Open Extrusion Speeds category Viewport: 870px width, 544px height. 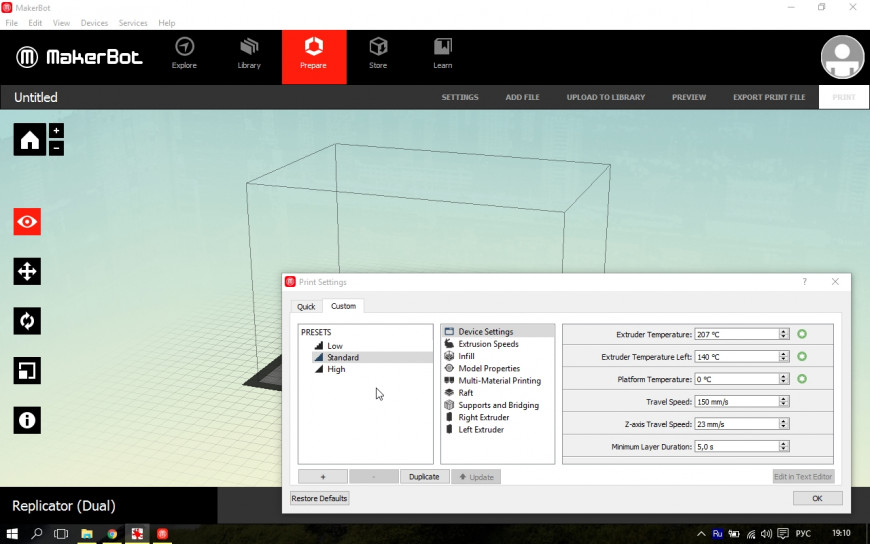[488, 344]
